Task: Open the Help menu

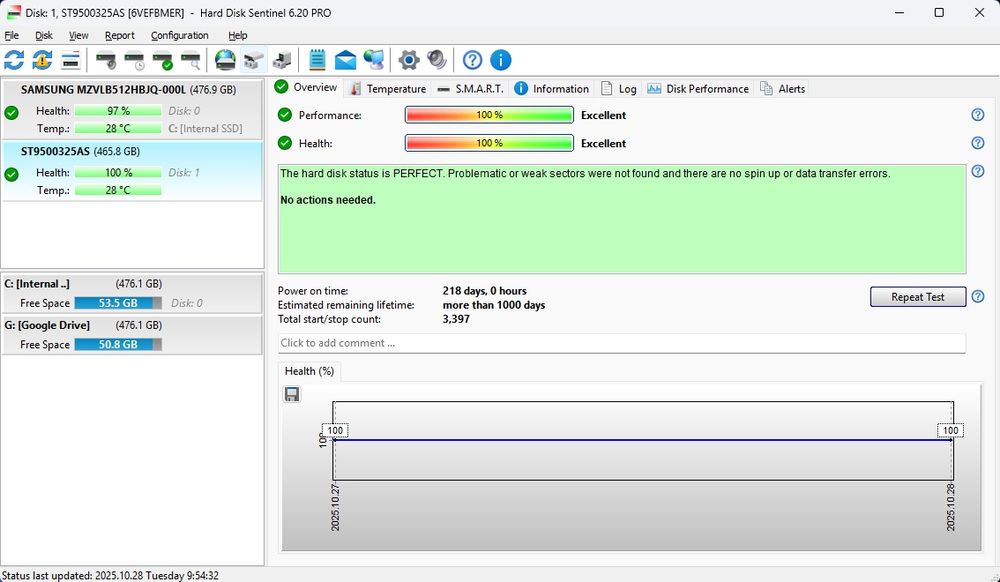Action: tap(237, 36)
